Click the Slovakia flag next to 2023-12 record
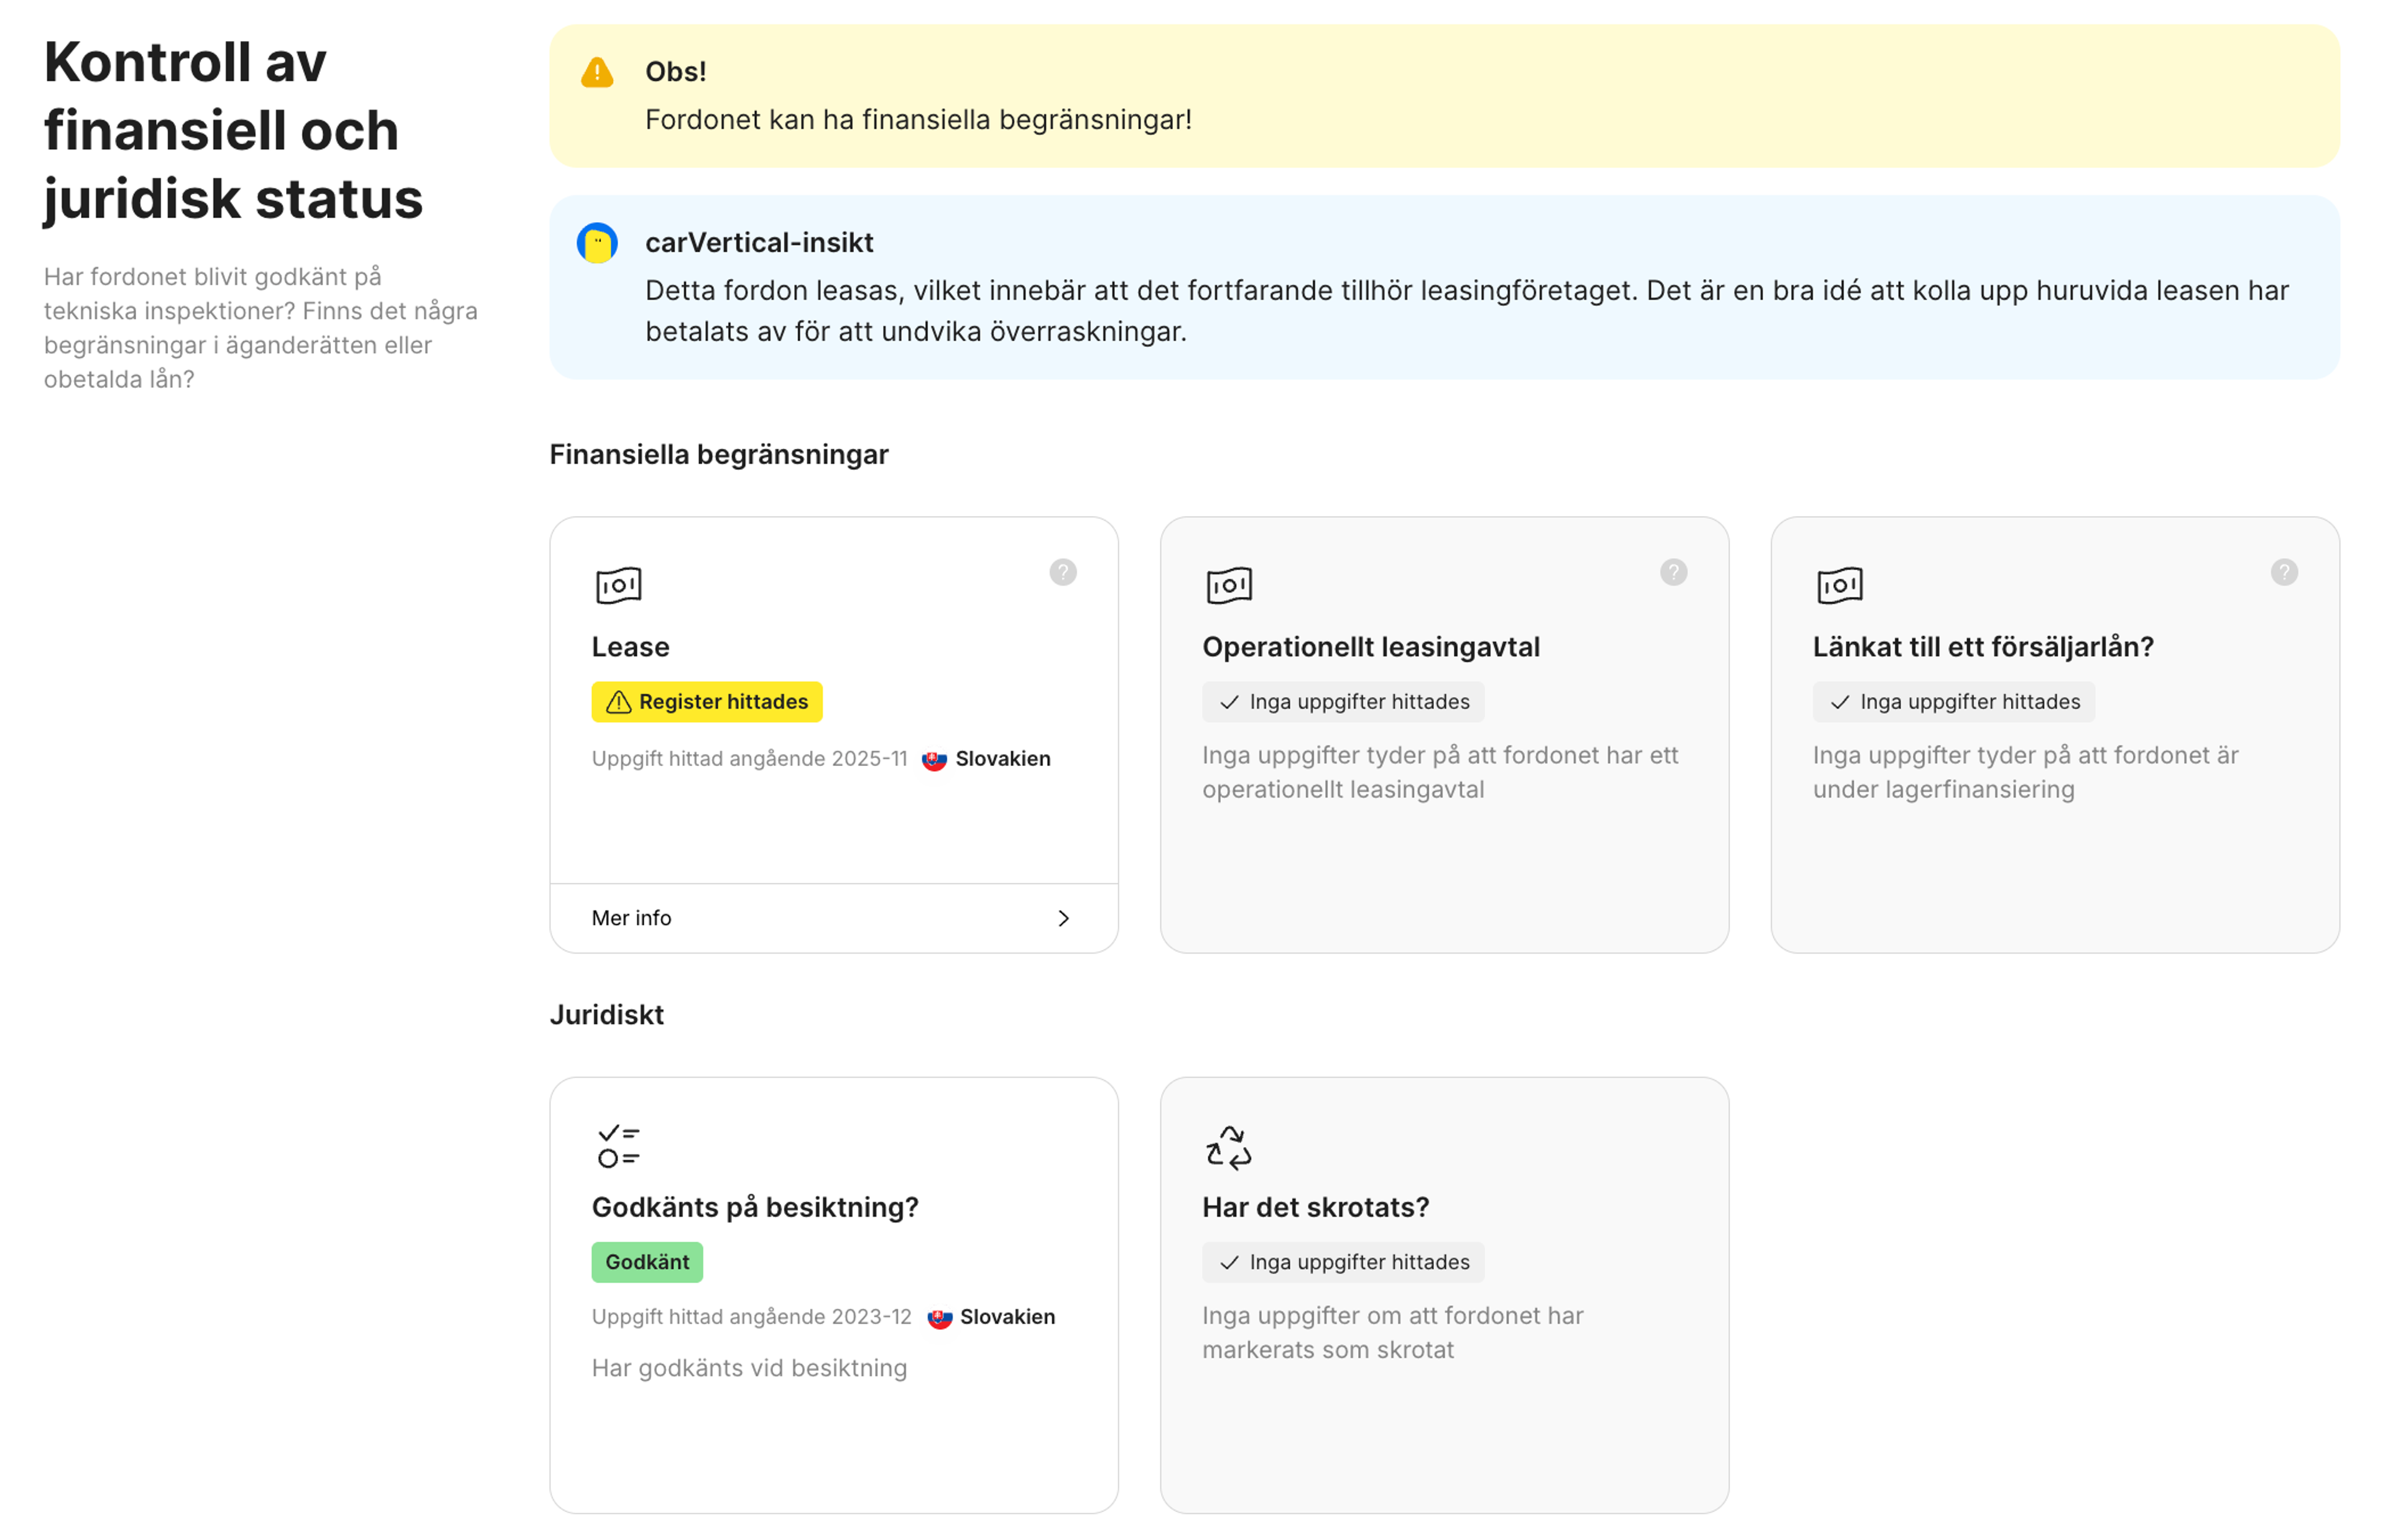 (939, 1318)
